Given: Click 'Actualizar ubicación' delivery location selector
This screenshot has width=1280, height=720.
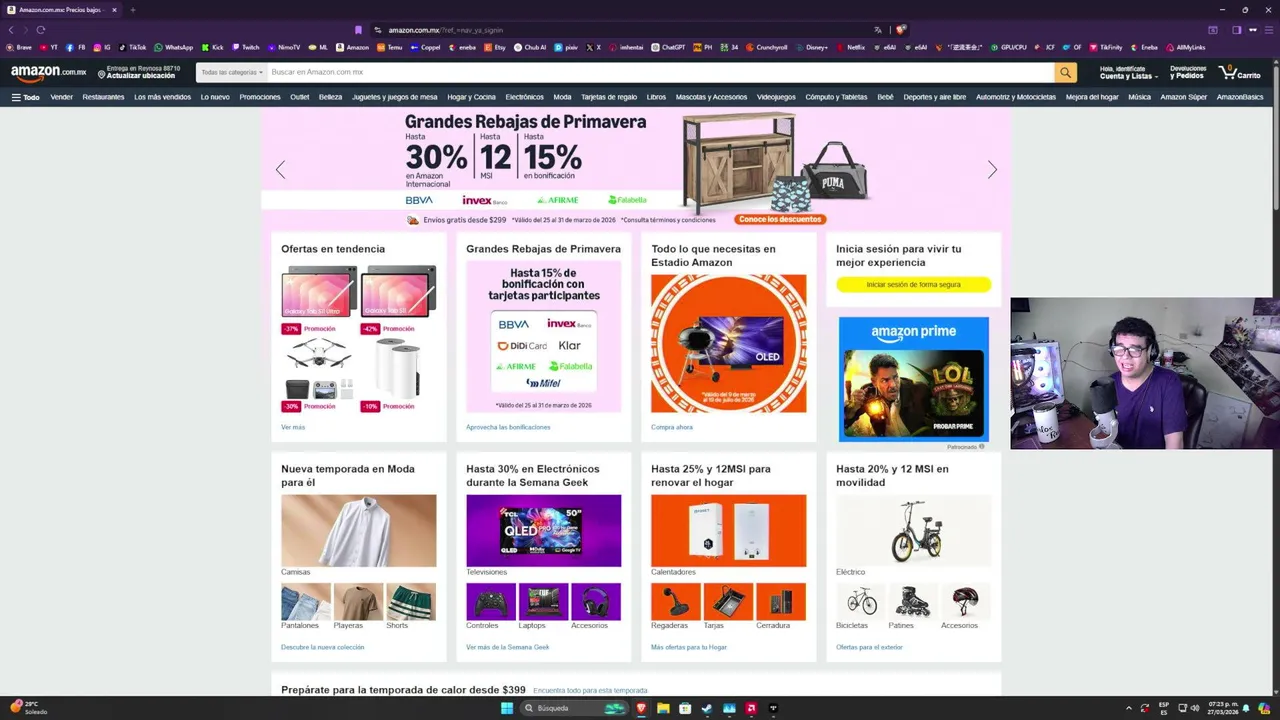Looking at the screenshot, I should tap(139, 73).
